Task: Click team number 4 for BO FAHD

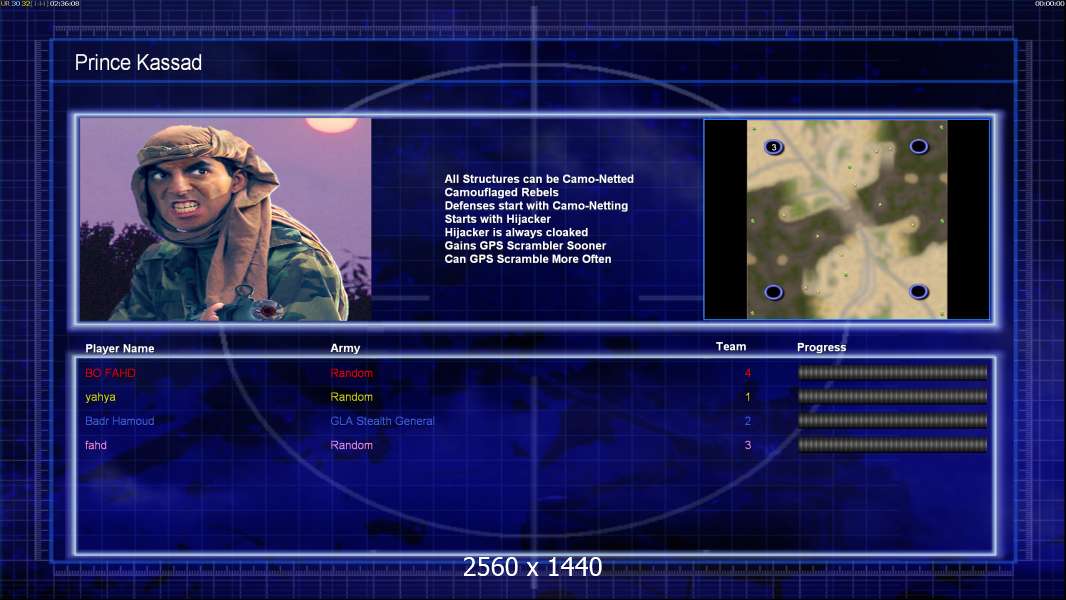Action: [x=748, y=373]
